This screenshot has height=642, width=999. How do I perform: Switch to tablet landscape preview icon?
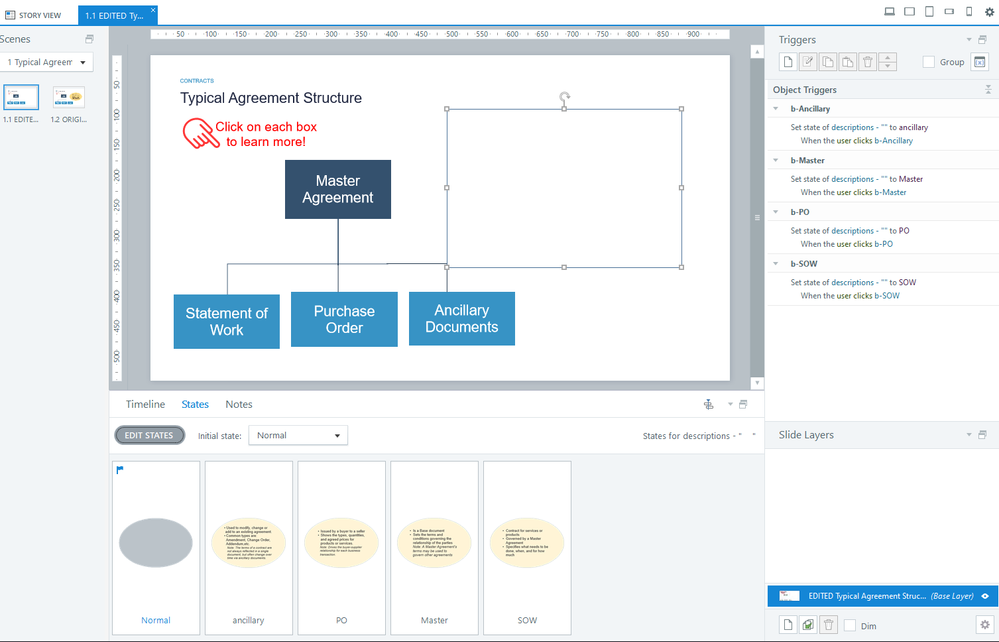coord(910,11)
